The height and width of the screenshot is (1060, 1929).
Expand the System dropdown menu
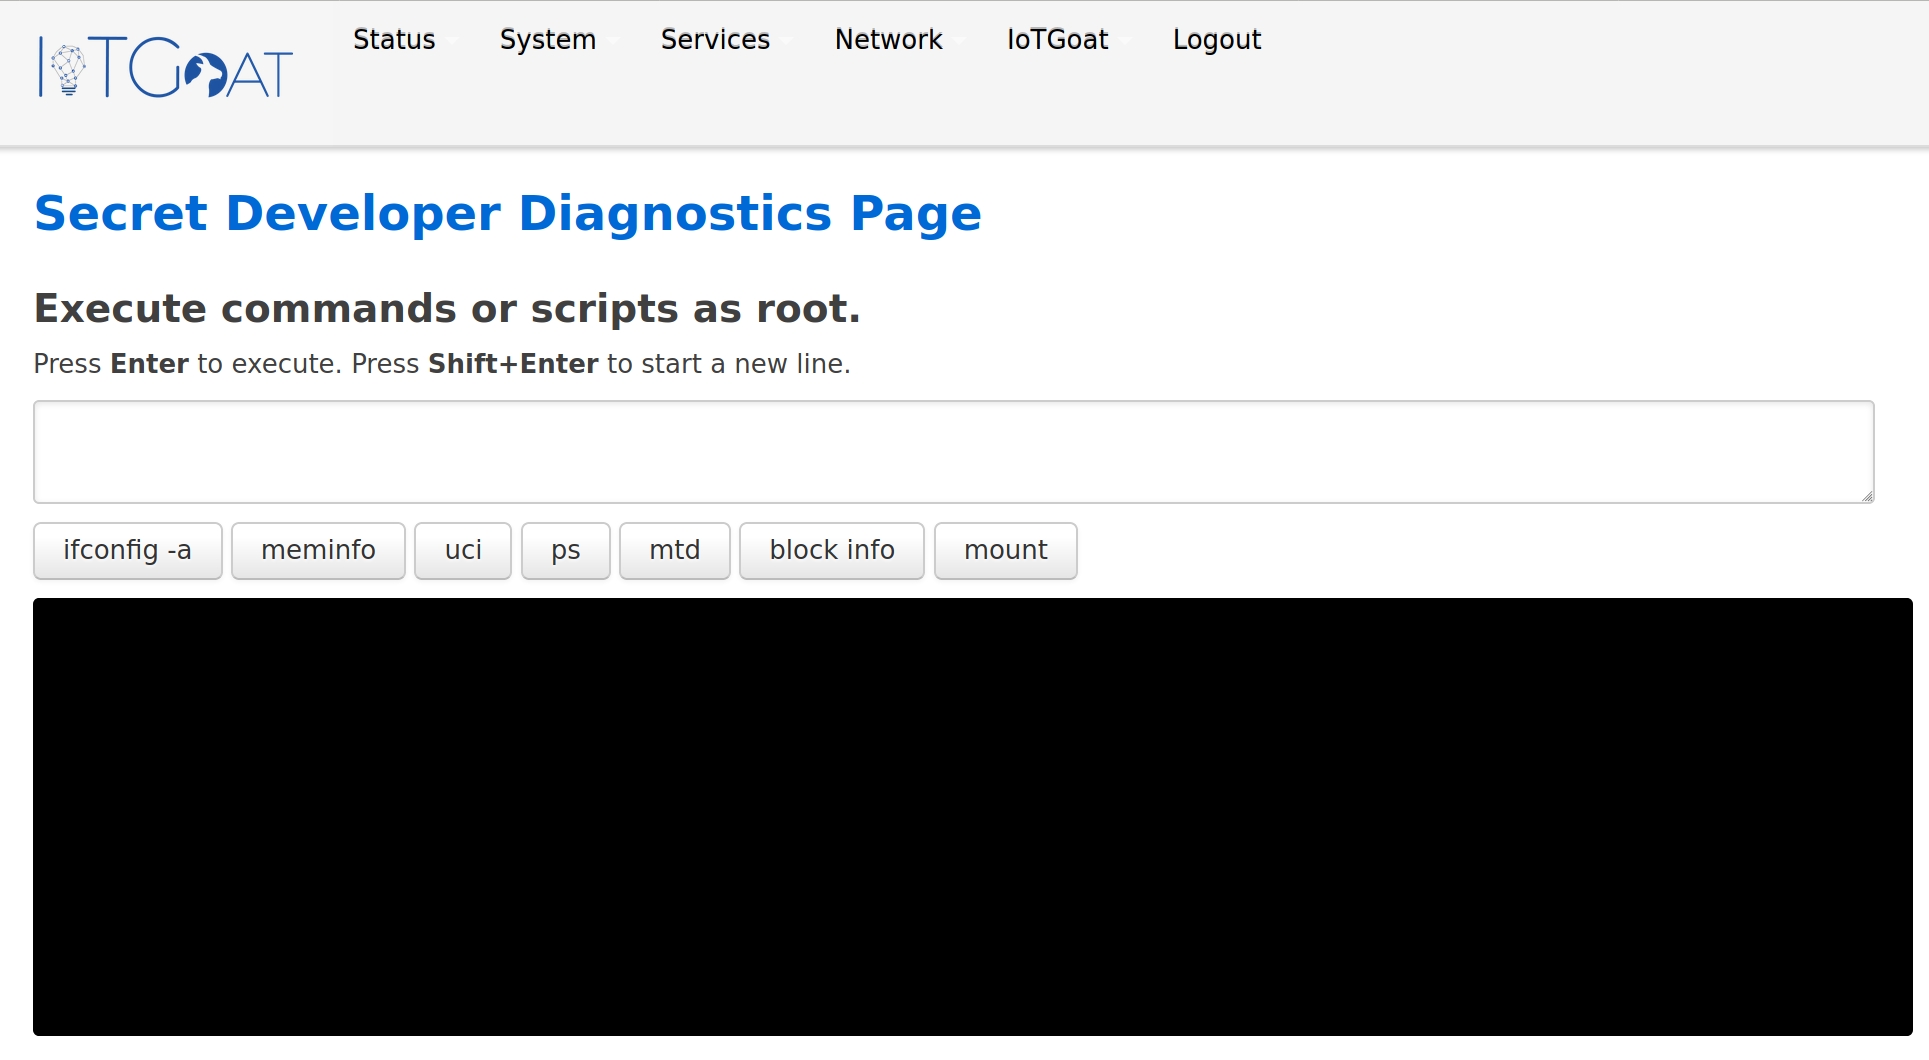[548, 40]
